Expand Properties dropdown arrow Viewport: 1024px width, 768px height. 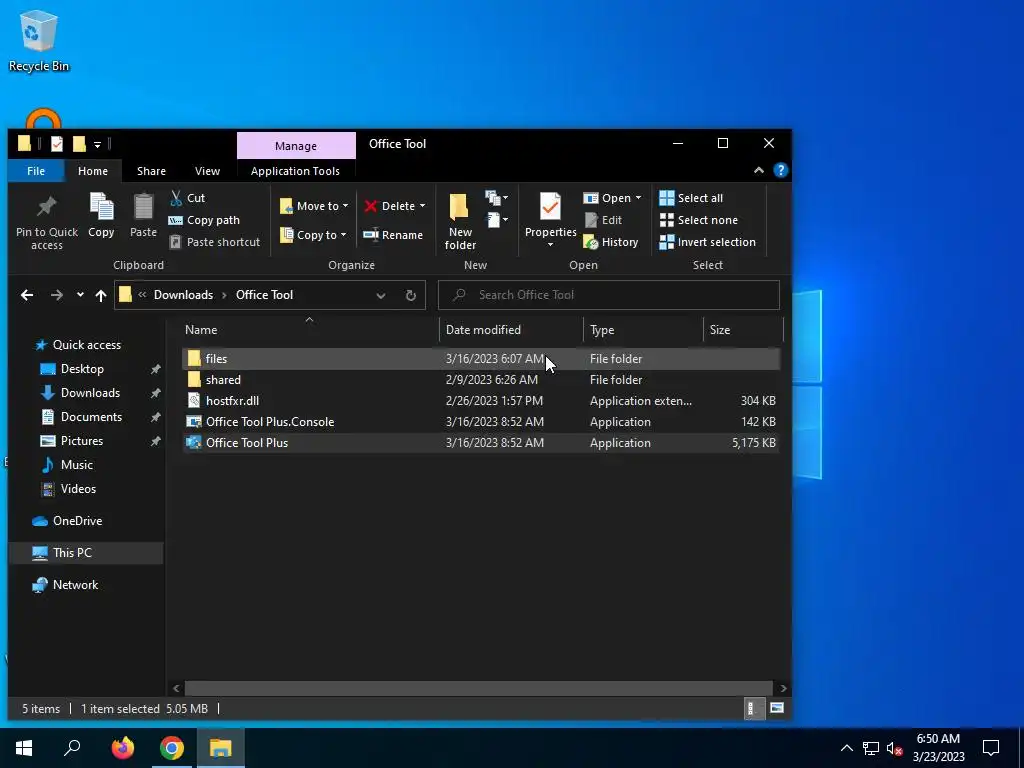tap(550, 245)
